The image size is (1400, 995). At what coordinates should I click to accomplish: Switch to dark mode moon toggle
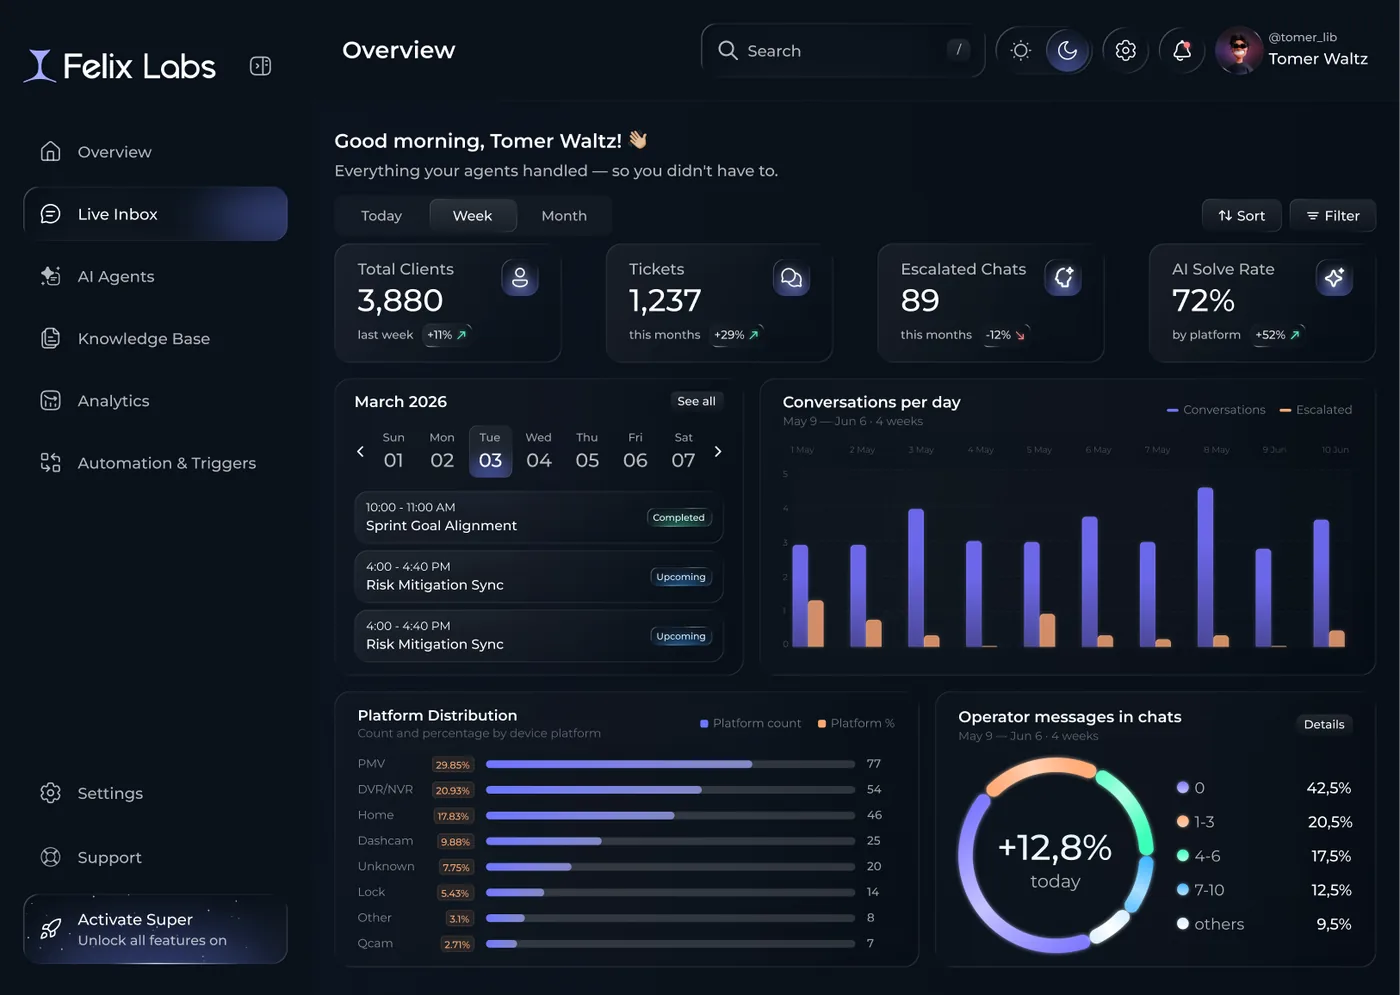click(1067, 50)
